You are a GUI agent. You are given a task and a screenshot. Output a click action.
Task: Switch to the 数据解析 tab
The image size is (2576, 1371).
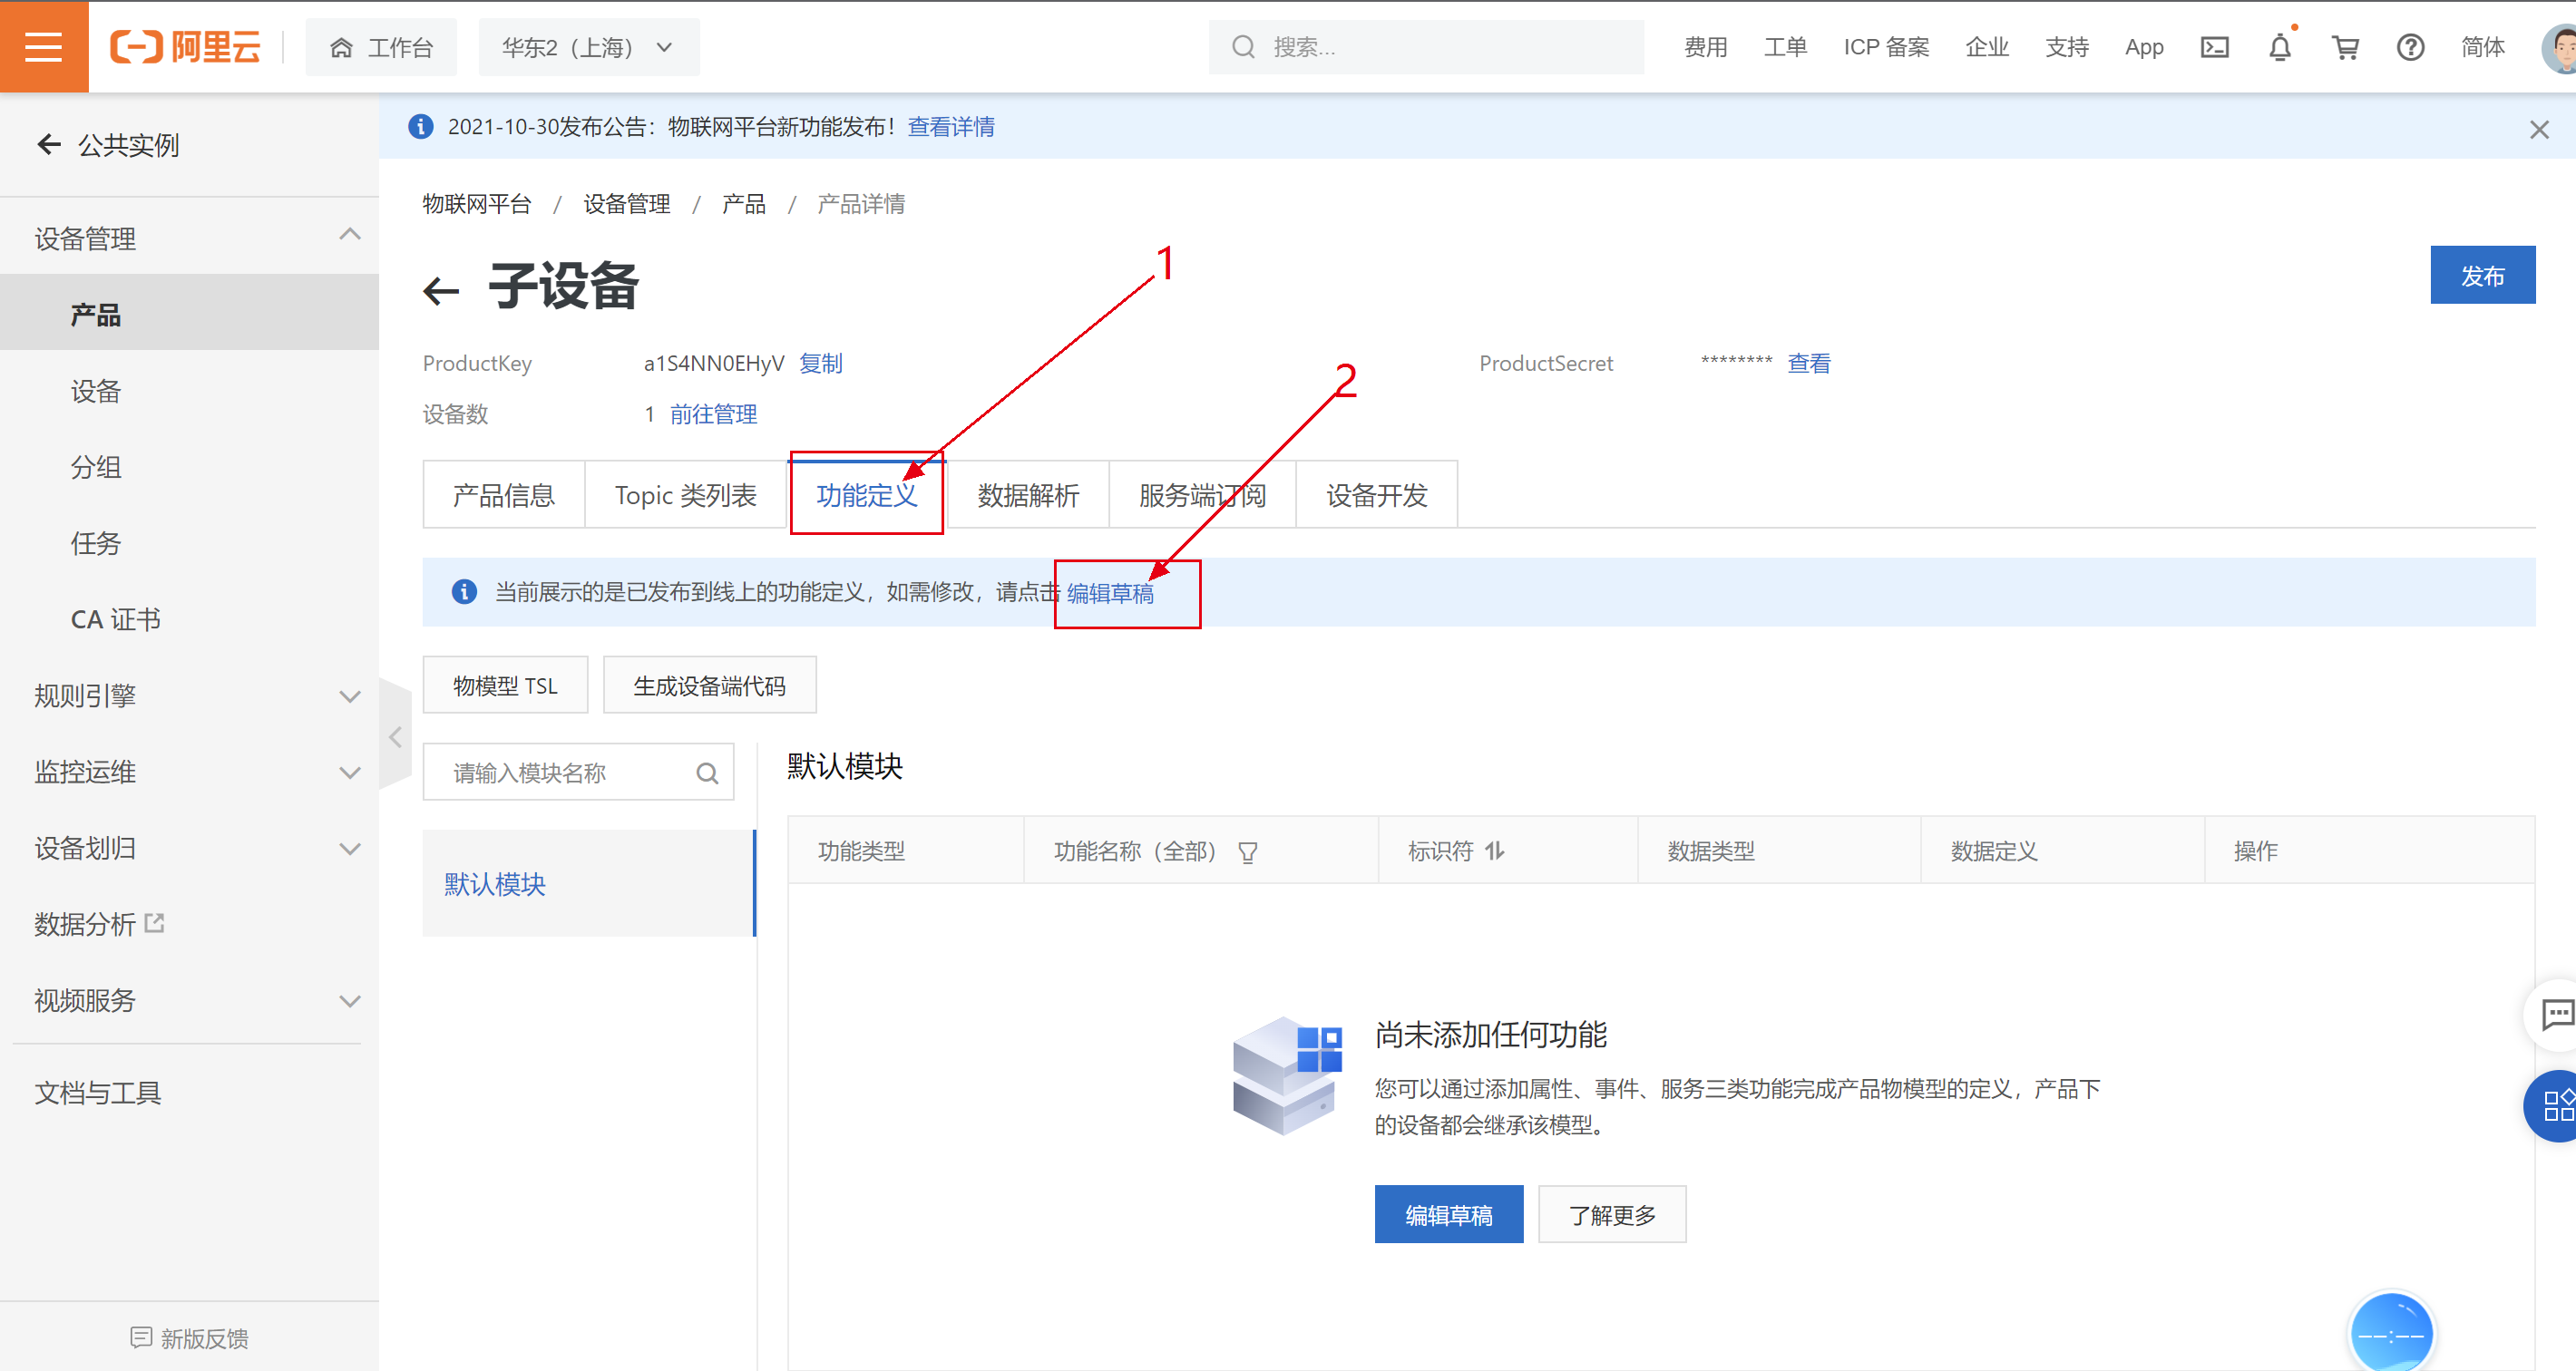(1027, 495)
